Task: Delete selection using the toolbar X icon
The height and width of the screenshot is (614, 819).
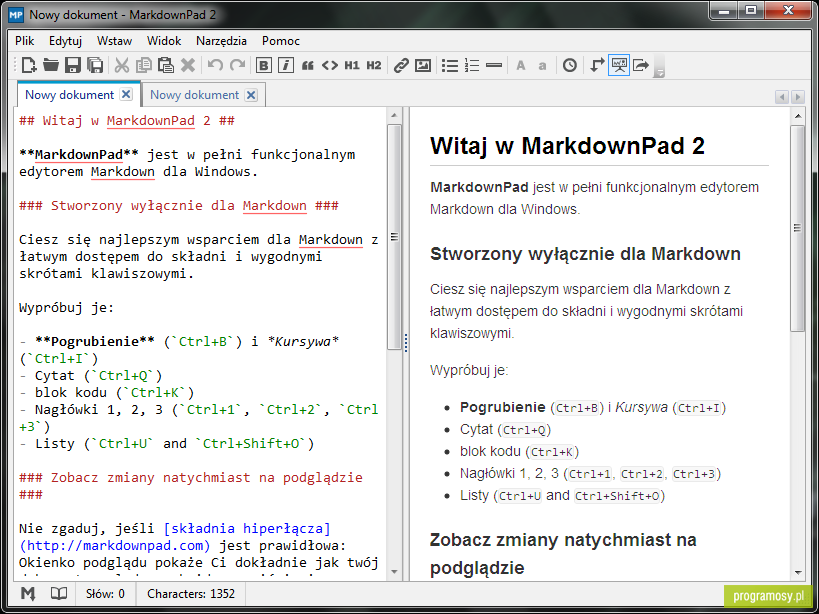Action: [188, 65]
